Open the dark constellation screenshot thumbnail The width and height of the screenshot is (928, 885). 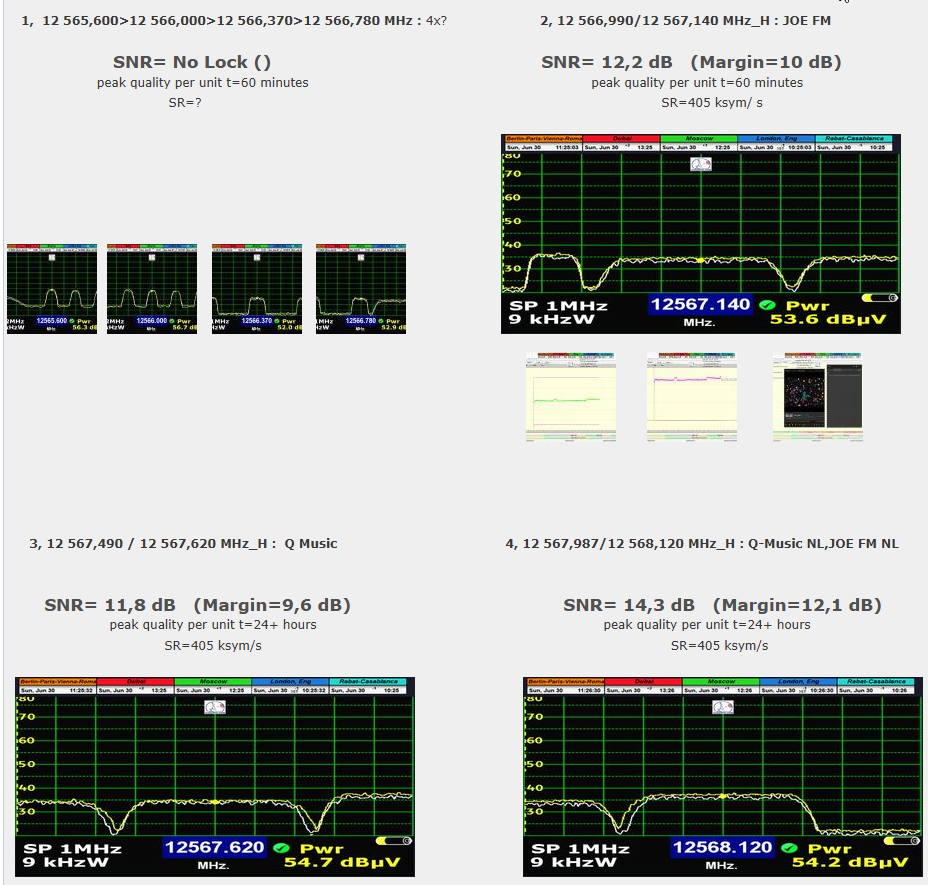tap(817, 396)
